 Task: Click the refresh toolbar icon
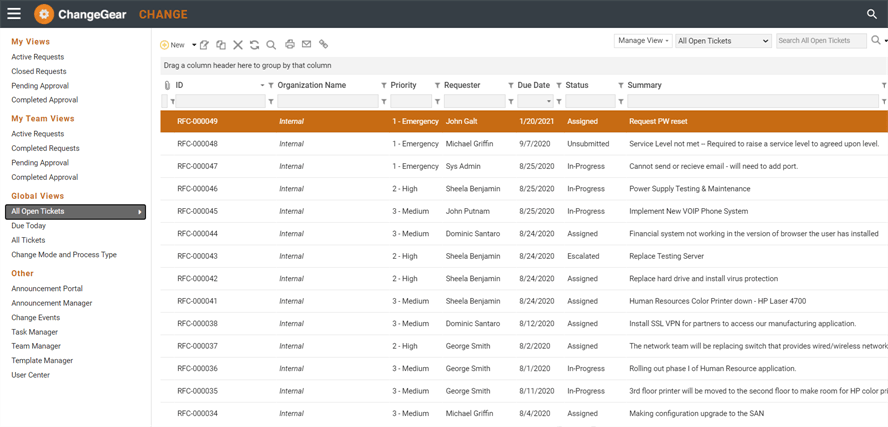[254, 45]
